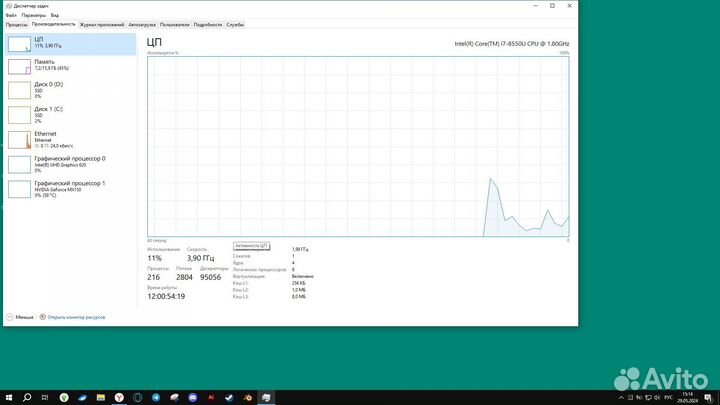Screen dimensions: 720x405
Task: Show hidden system tray icons
Action: [x=621, y=398]
